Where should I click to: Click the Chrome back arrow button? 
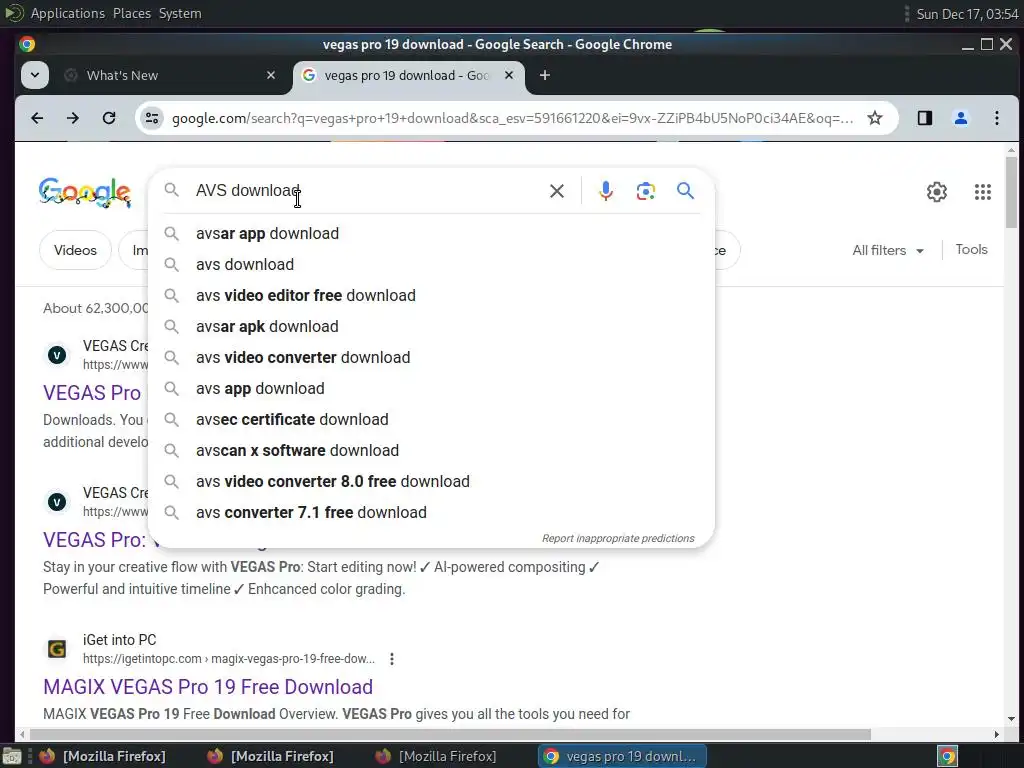37,118
